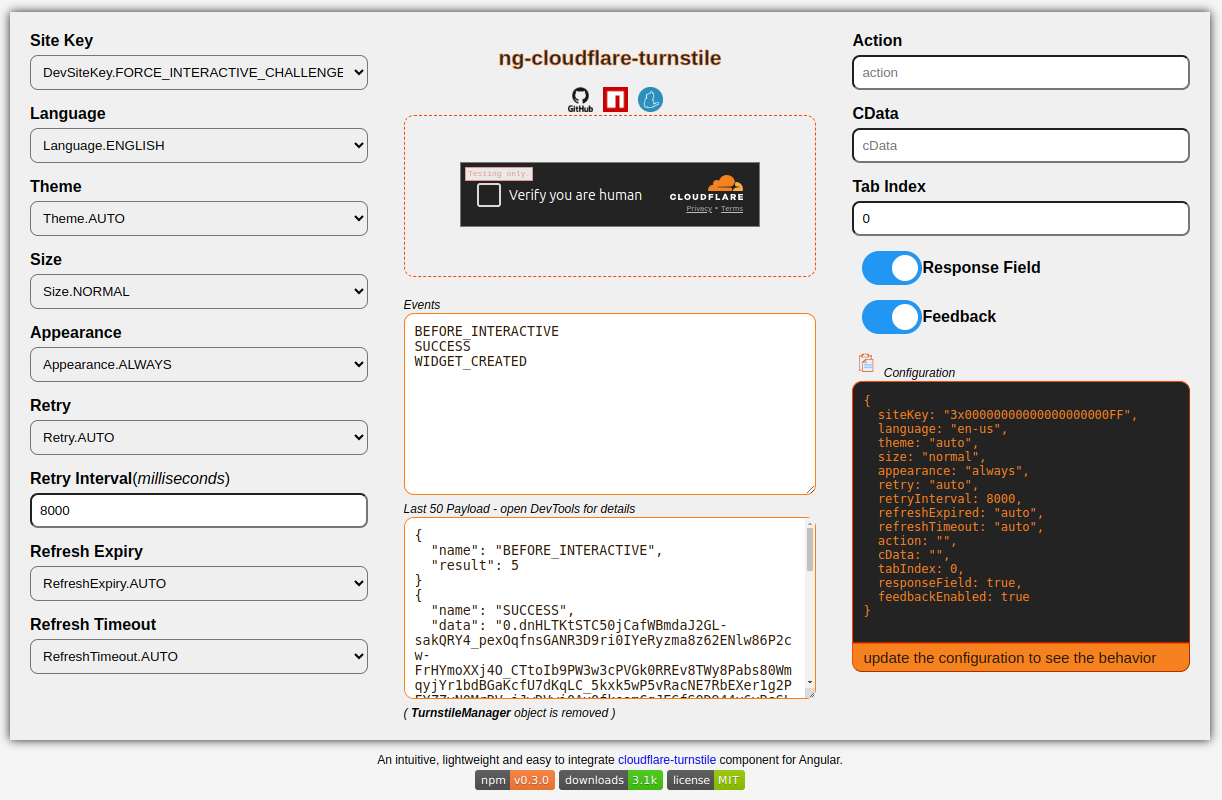This screenshot has height=800, width=1222.
Task: Click 'language: "en-us"' configuration line
Action: click(943, 428)
